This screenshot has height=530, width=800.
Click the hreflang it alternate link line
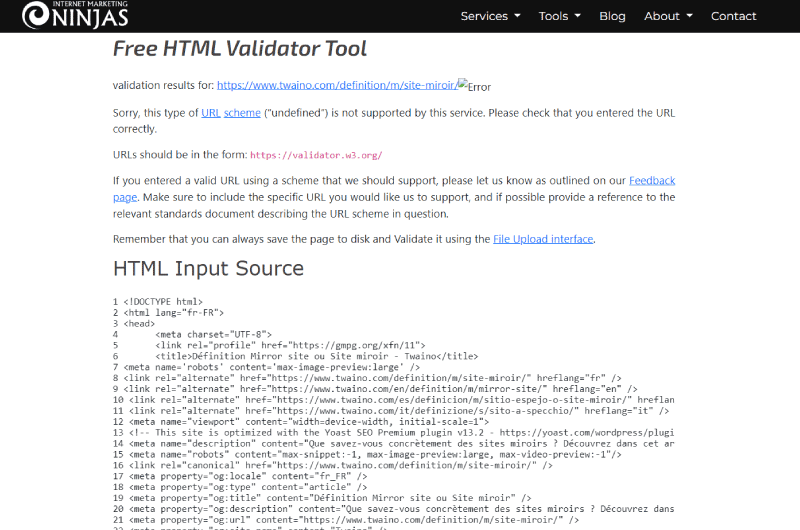pyautogui.click(x=391, y=411)
